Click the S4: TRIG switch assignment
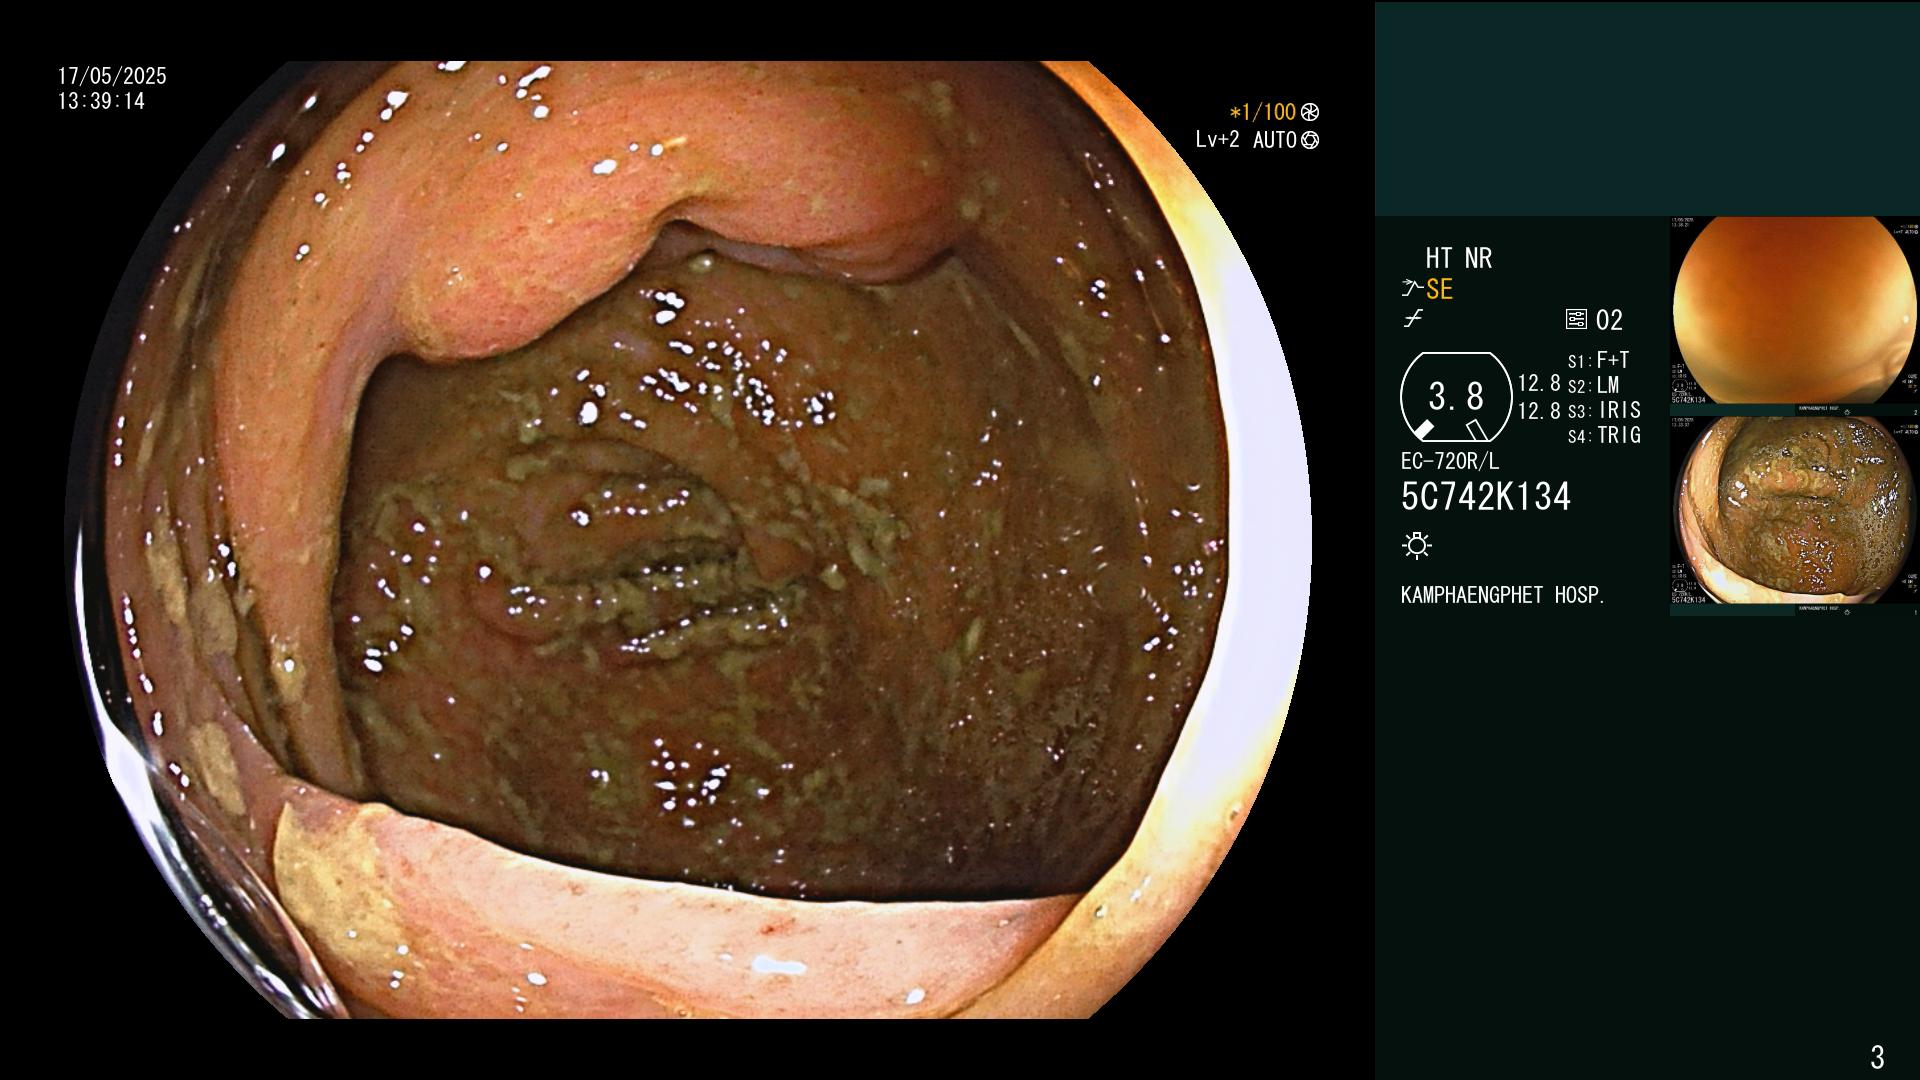The width and height of the screenshot is (1920, 1080). click(x=1604, y=435)
